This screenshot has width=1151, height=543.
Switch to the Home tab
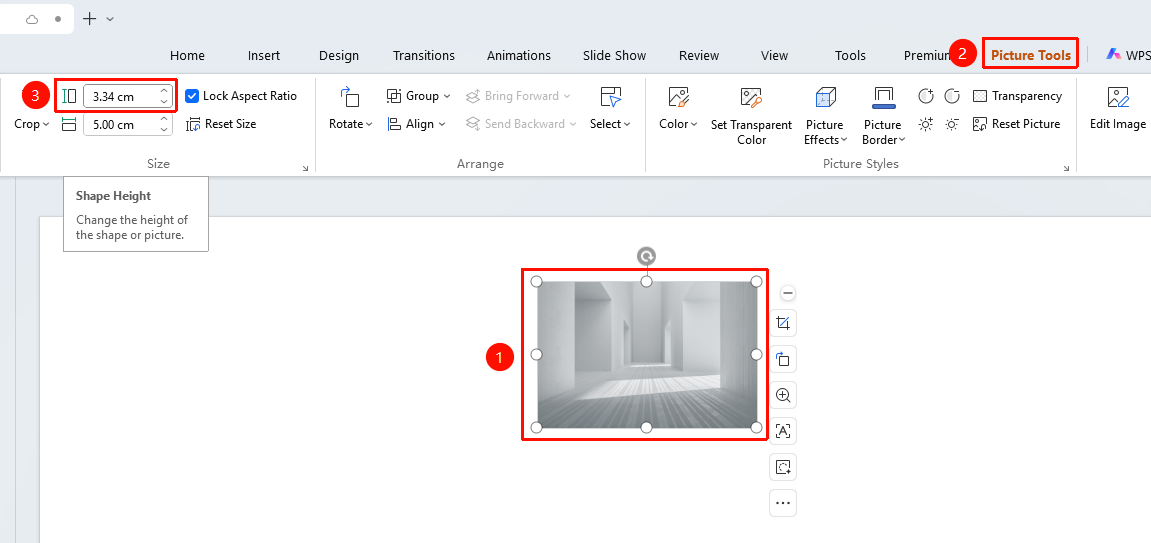(x=187, y=56)
